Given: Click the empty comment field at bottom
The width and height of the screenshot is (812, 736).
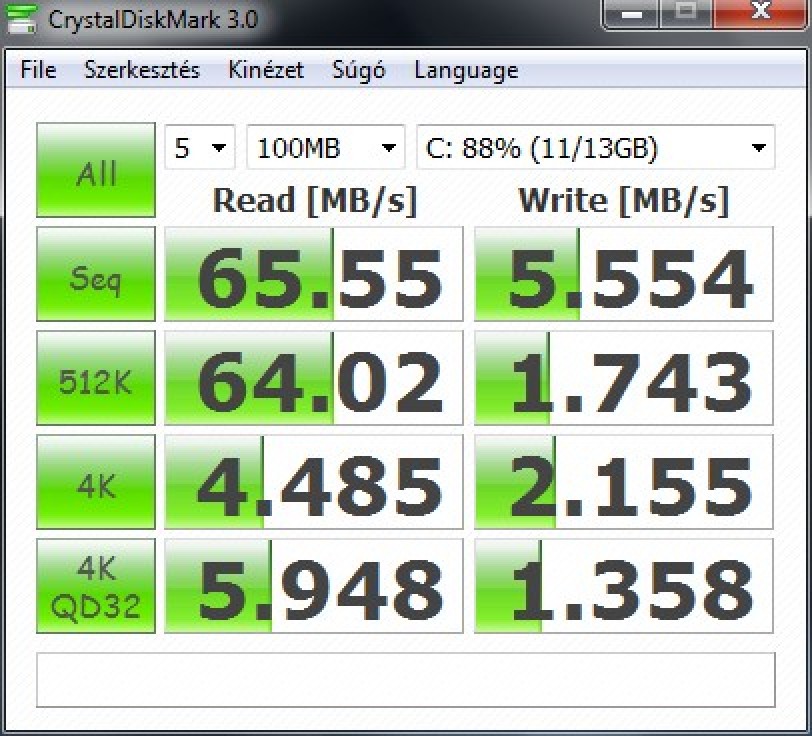Looking at the screenshot, I should point(405,680).
